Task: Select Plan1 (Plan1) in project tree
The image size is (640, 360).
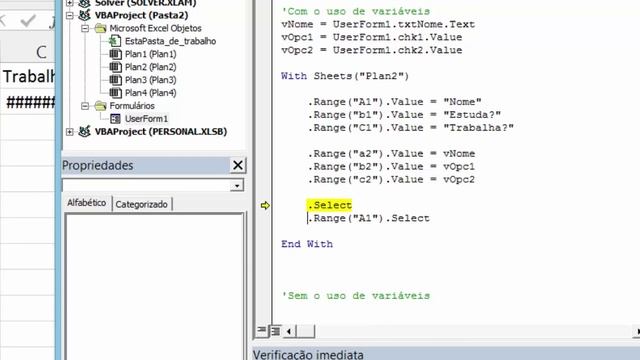Action: (151, 54)
